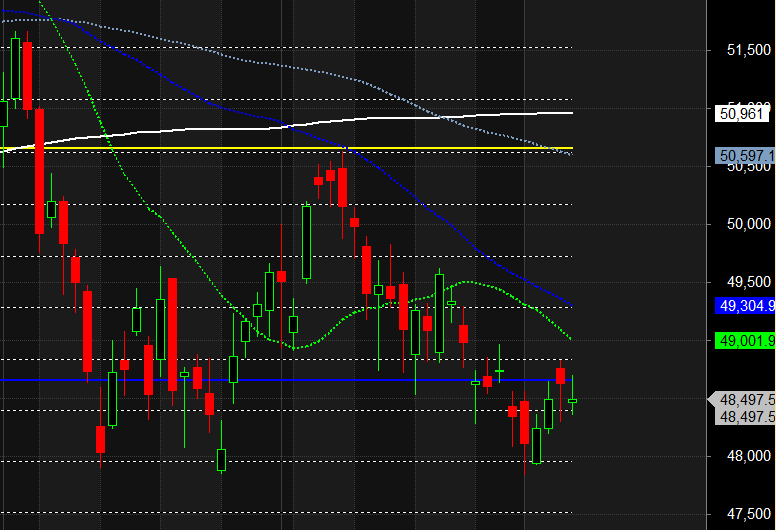Click the tall green candle reaching above 50,000

click(307, 242)
